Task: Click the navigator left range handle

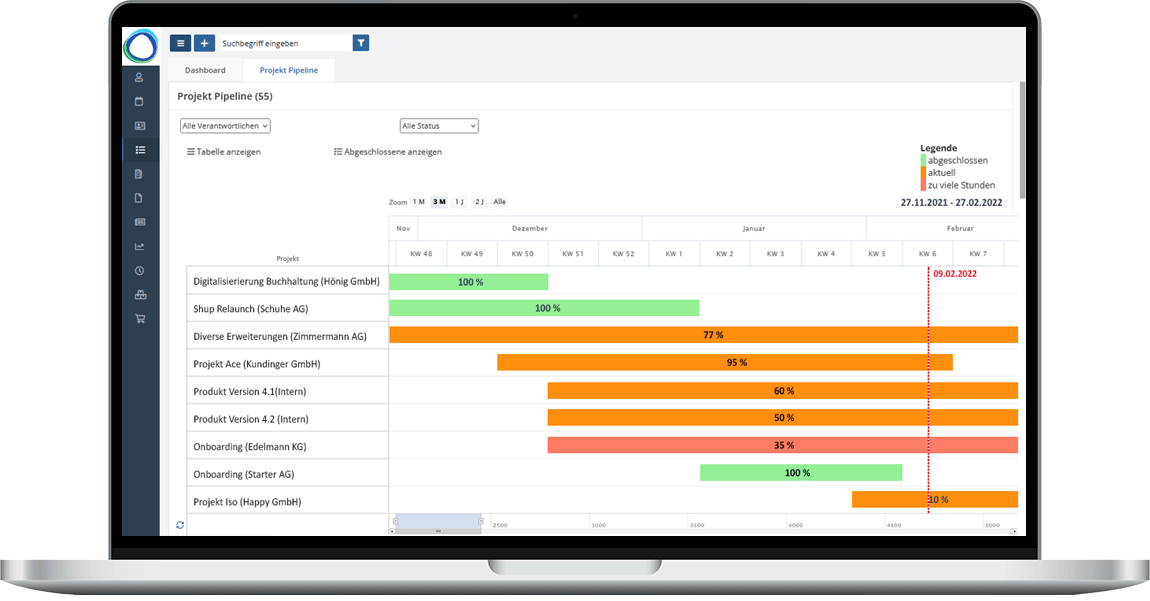Action: pos(395,521)
